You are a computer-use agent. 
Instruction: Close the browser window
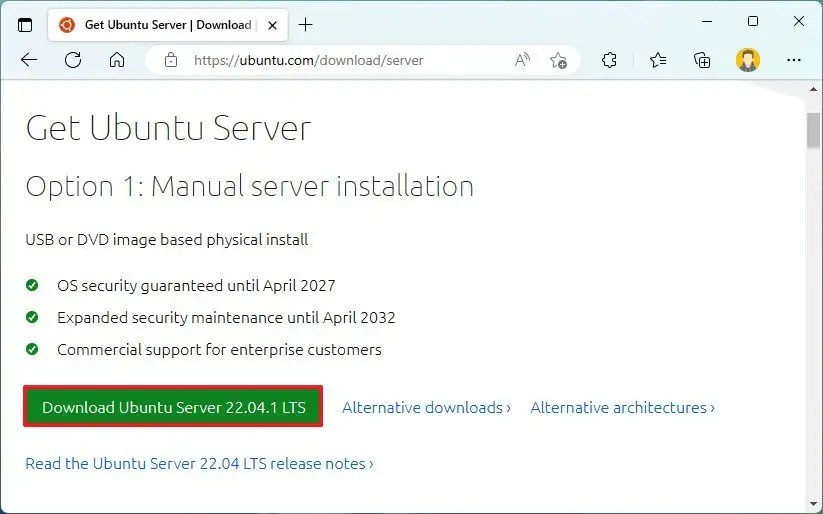[799, 22]
